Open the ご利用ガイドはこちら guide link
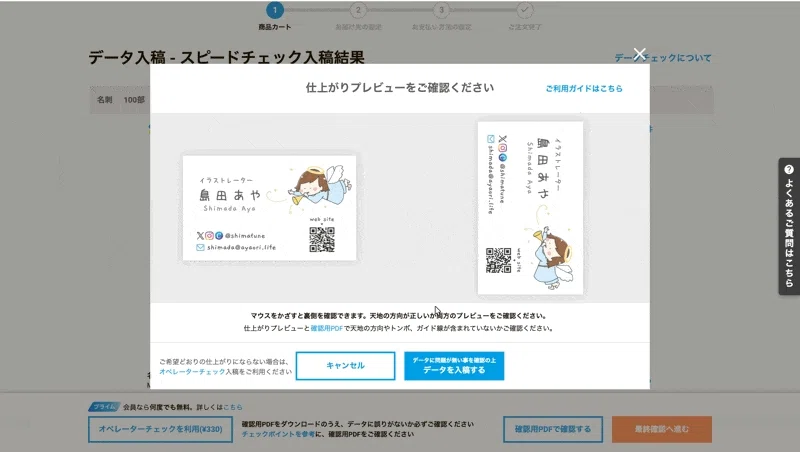 tap(584, 88)
